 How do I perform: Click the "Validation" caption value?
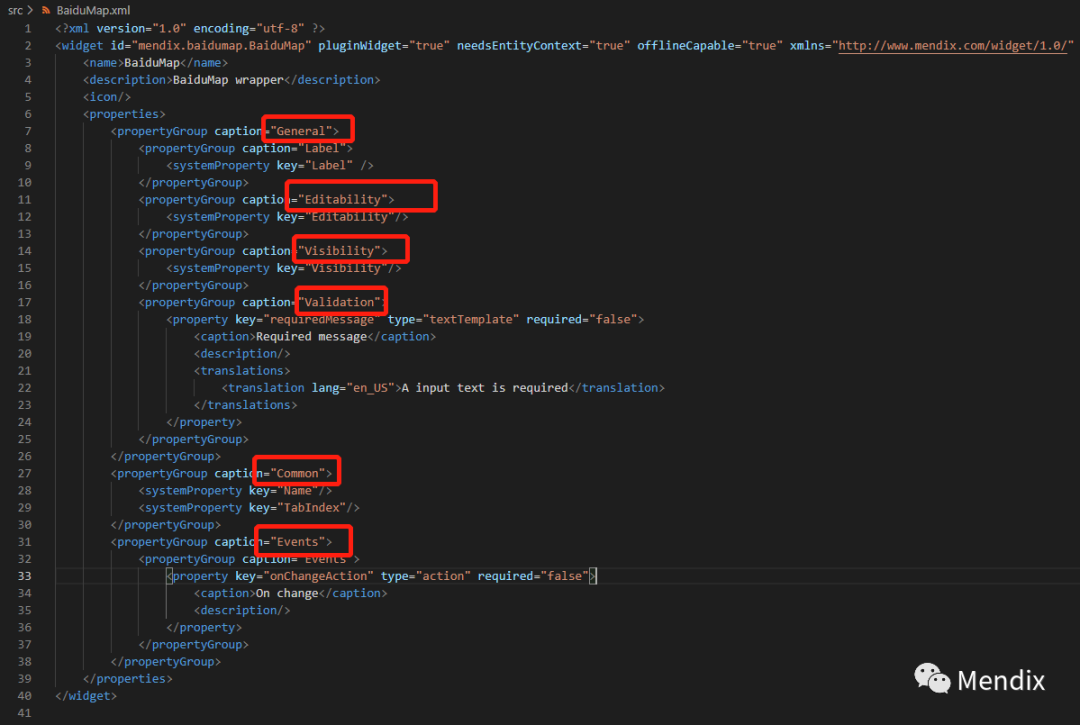pyautogui.click(x=339, y=302)
